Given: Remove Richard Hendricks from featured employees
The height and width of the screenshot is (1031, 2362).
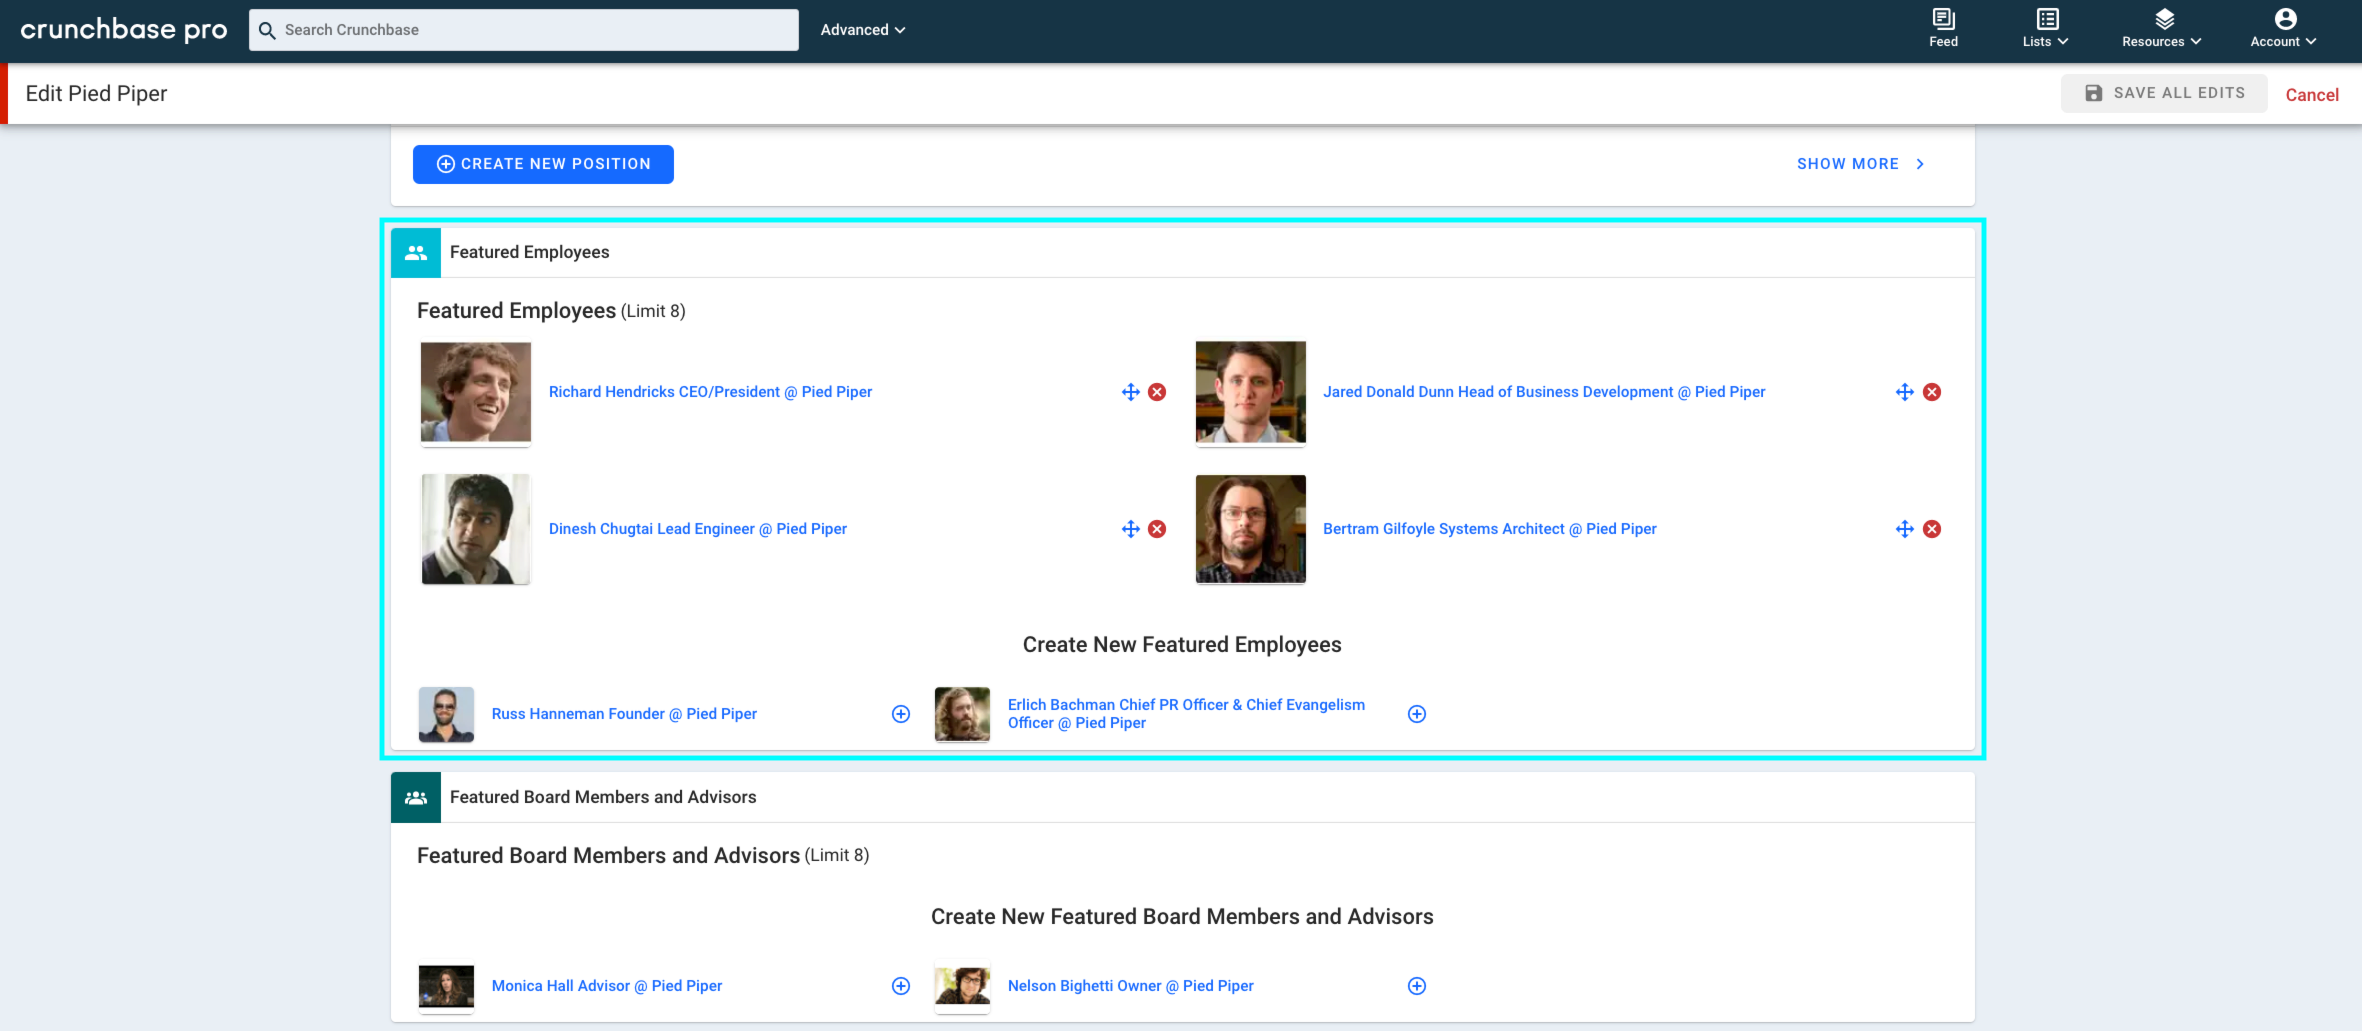Looking at the screenshot, I should click(1157, 392).
